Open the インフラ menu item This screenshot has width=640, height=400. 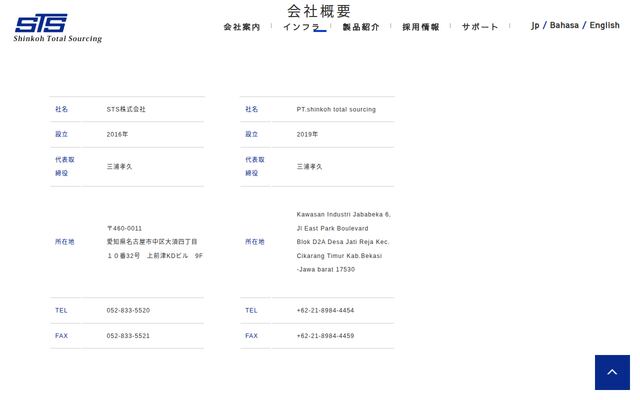click(301, 27)
